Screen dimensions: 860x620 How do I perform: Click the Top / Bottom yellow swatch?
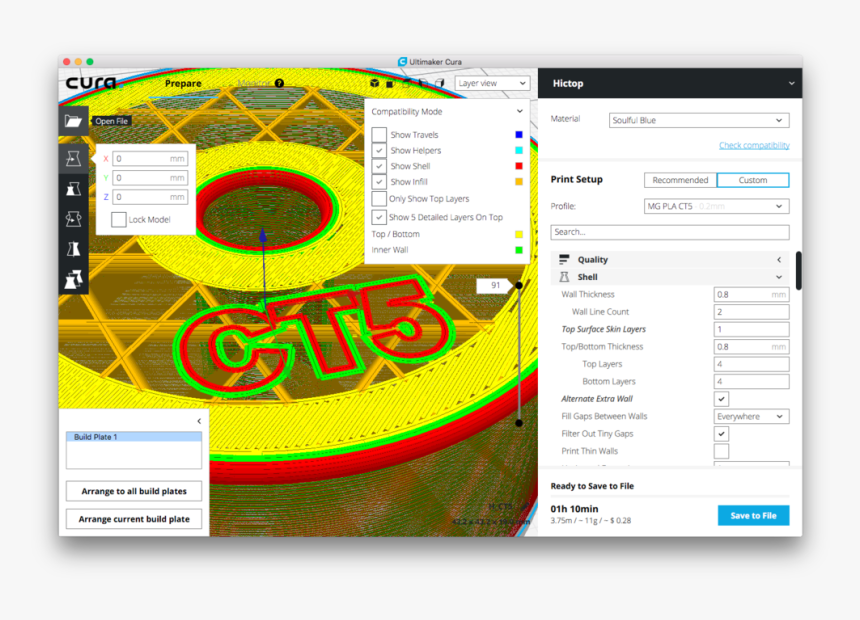click(519, 234)
